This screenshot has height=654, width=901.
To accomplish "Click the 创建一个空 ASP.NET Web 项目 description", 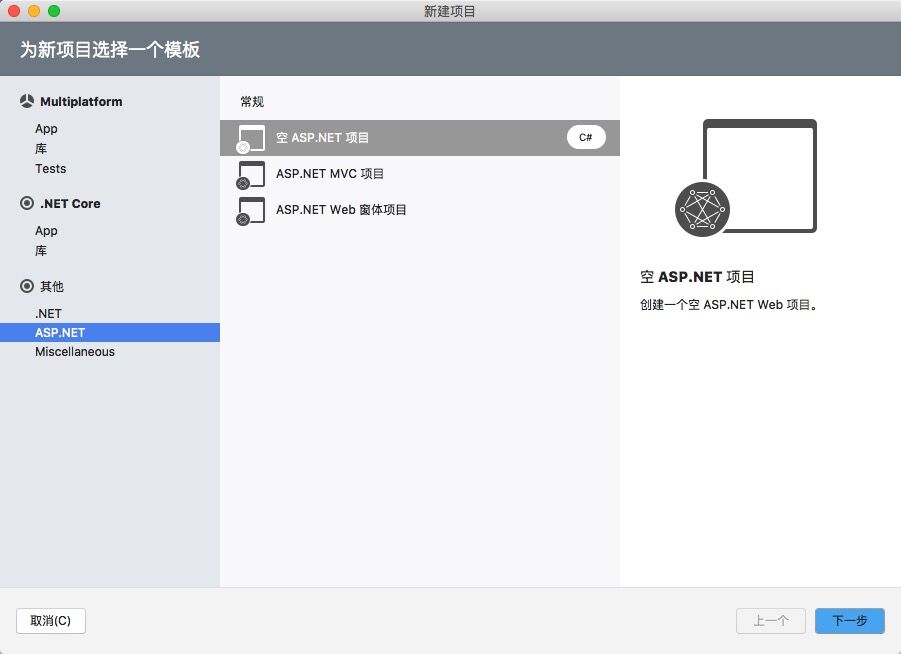I will (x=729, y=305).
